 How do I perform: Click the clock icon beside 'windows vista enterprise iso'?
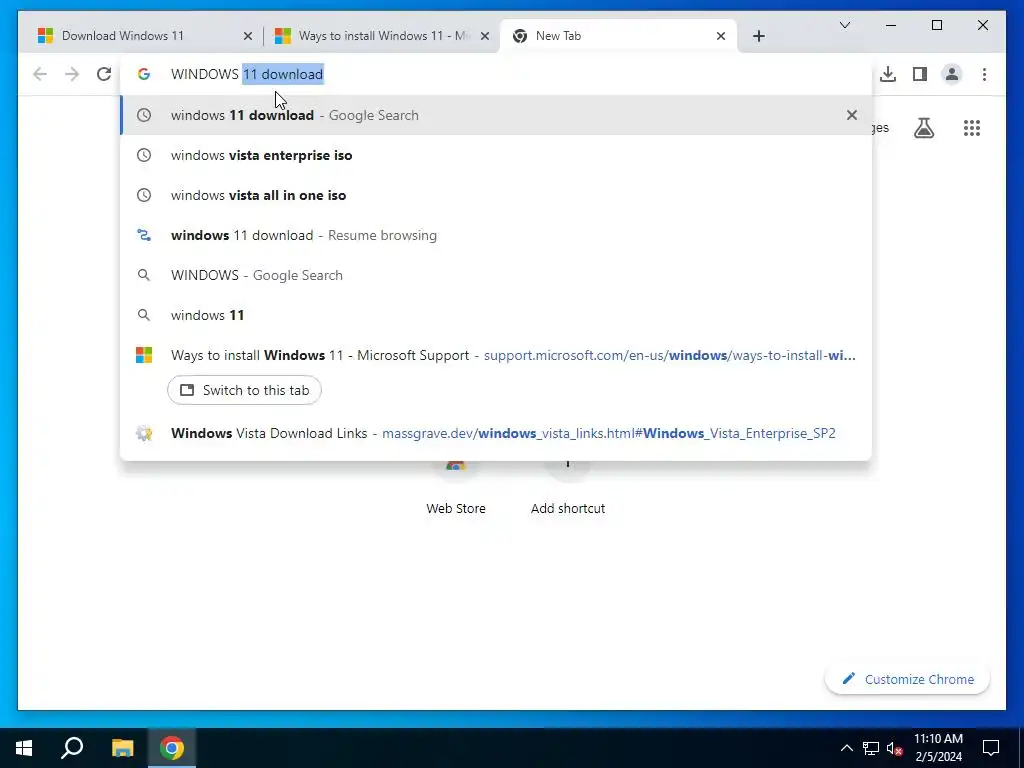[144, 155]
